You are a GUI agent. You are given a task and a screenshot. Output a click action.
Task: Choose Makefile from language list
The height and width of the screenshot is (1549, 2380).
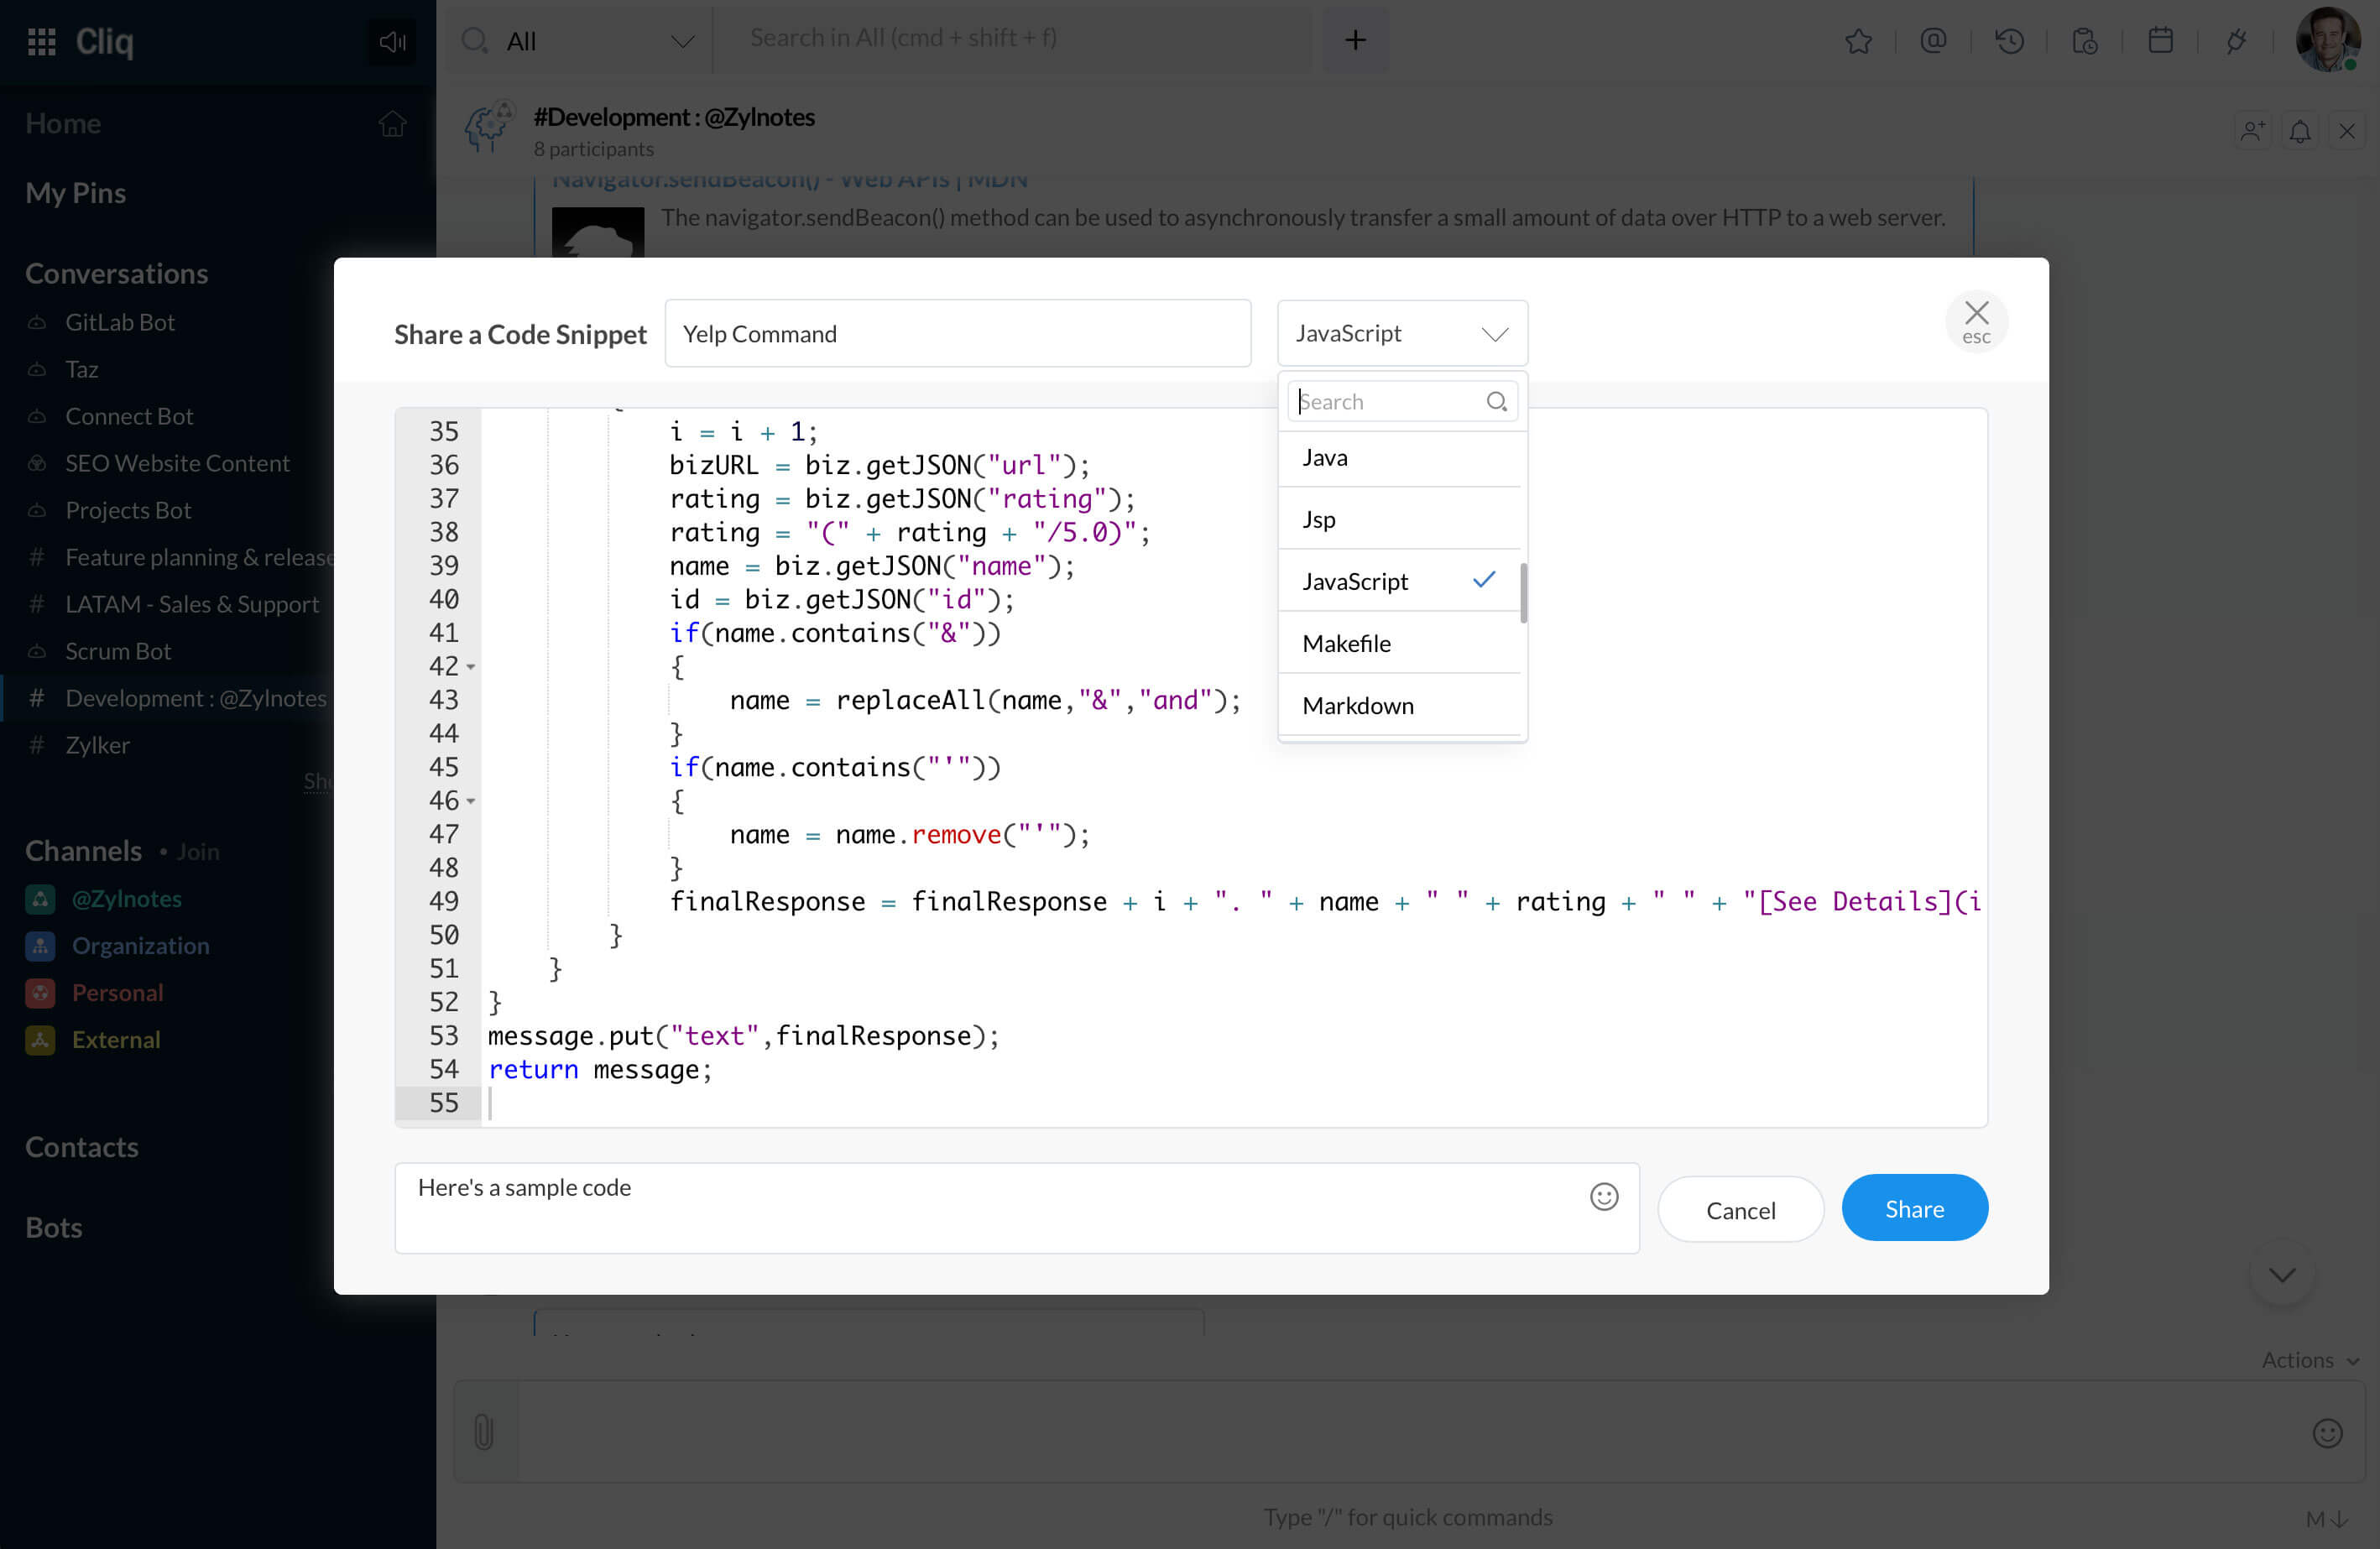pyautogui.click(x=1346, y=643)
